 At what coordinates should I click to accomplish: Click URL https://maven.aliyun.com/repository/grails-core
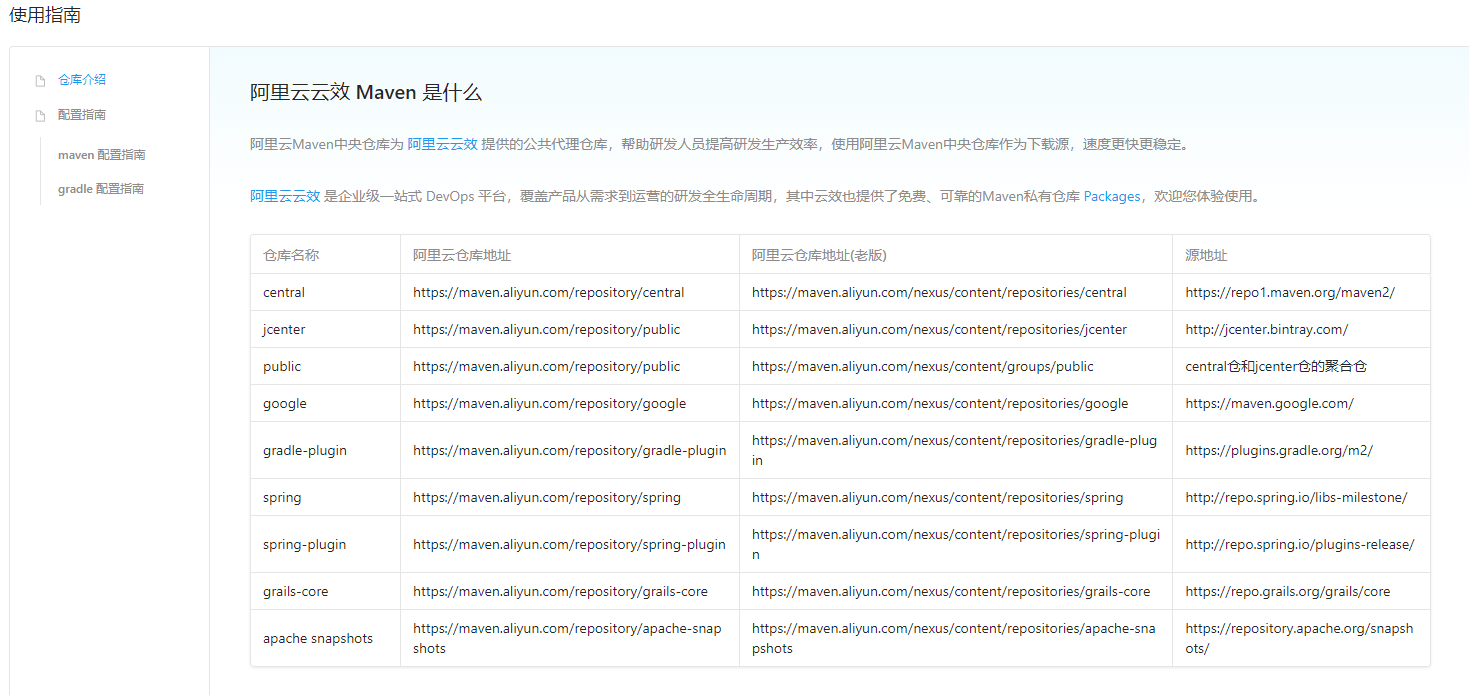click(561, 592)
